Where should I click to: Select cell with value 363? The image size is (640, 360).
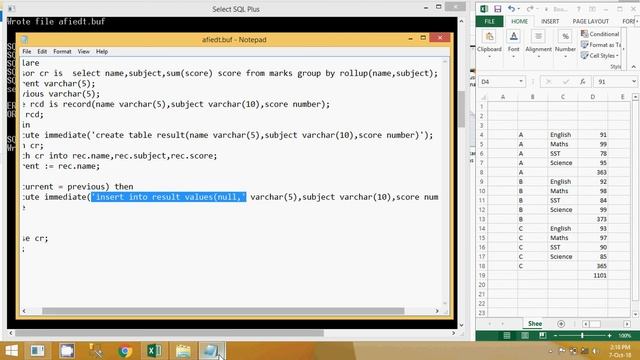tap(593, 172)
